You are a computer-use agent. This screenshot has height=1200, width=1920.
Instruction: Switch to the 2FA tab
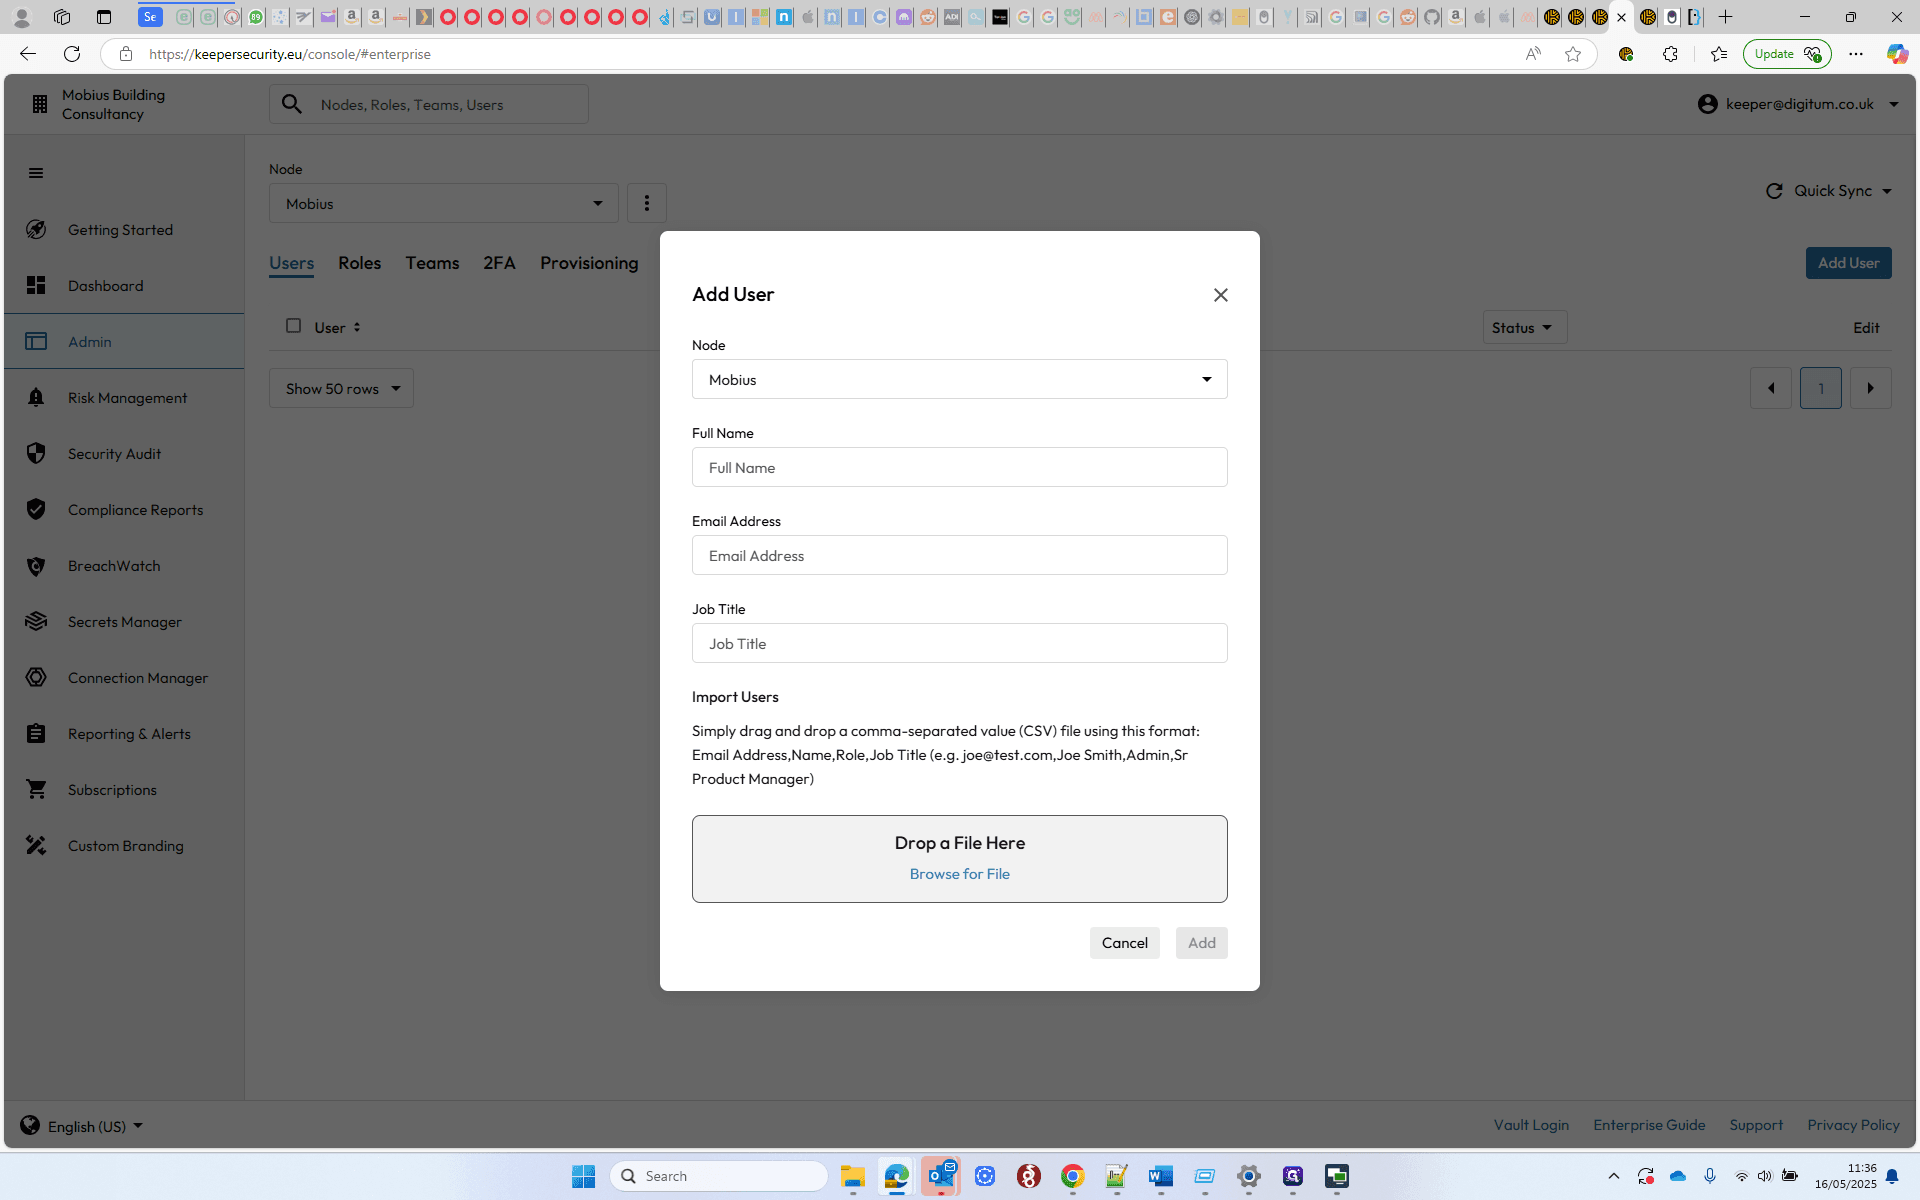click(499, 263)
